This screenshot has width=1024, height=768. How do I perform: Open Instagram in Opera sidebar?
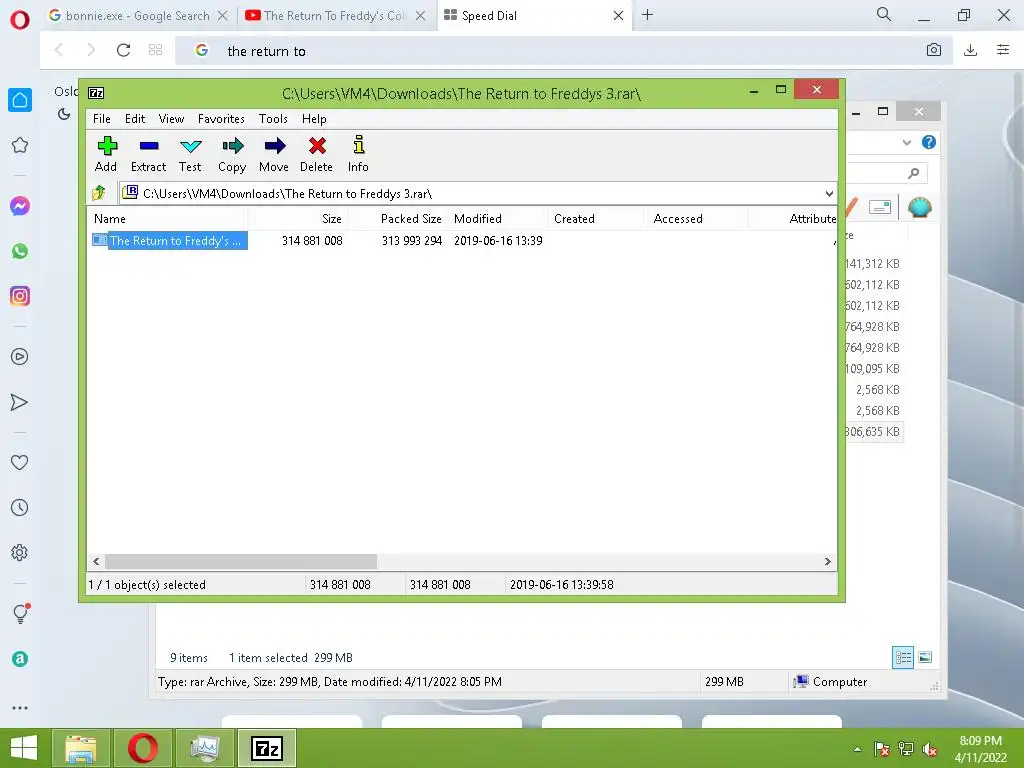tap(20, 296)
